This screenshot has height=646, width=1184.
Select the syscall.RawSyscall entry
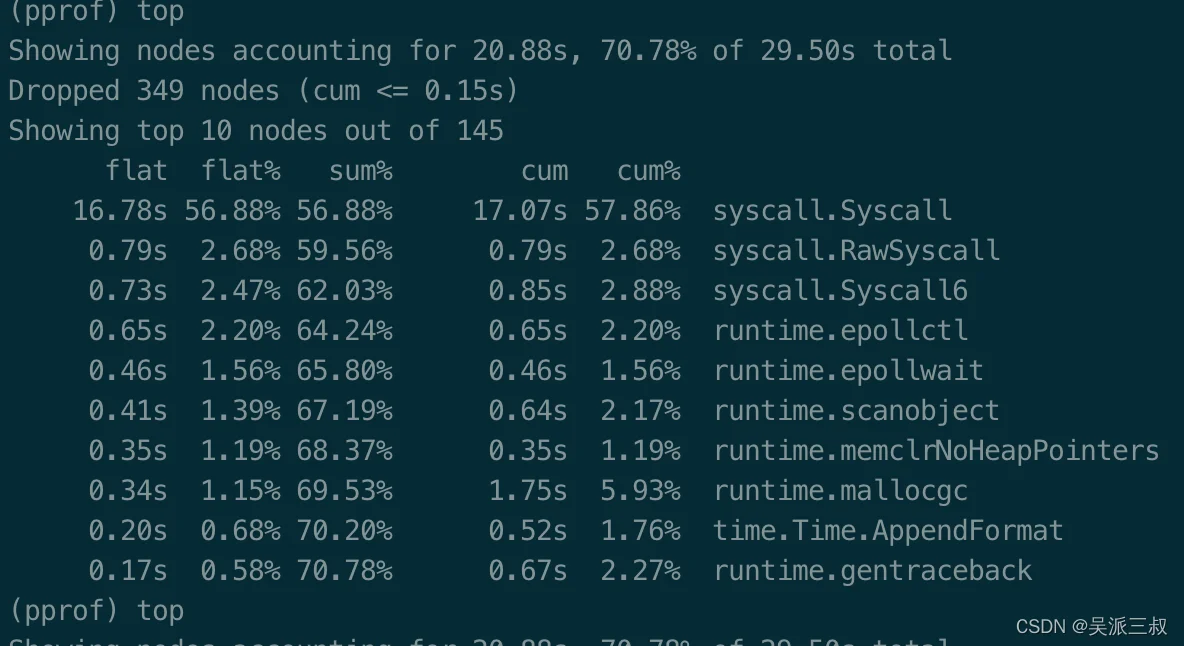pyautogui.click(x=856, y=250)
